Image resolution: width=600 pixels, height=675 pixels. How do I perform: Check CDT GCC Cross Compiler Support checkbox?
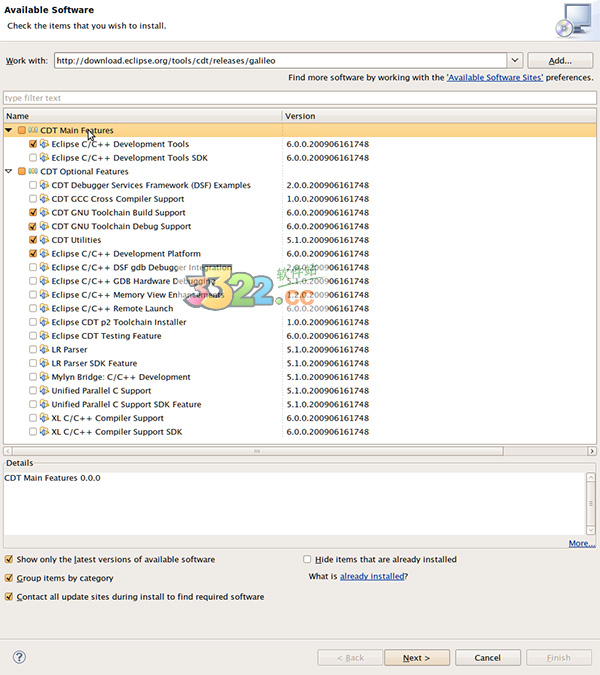[33, 199]
